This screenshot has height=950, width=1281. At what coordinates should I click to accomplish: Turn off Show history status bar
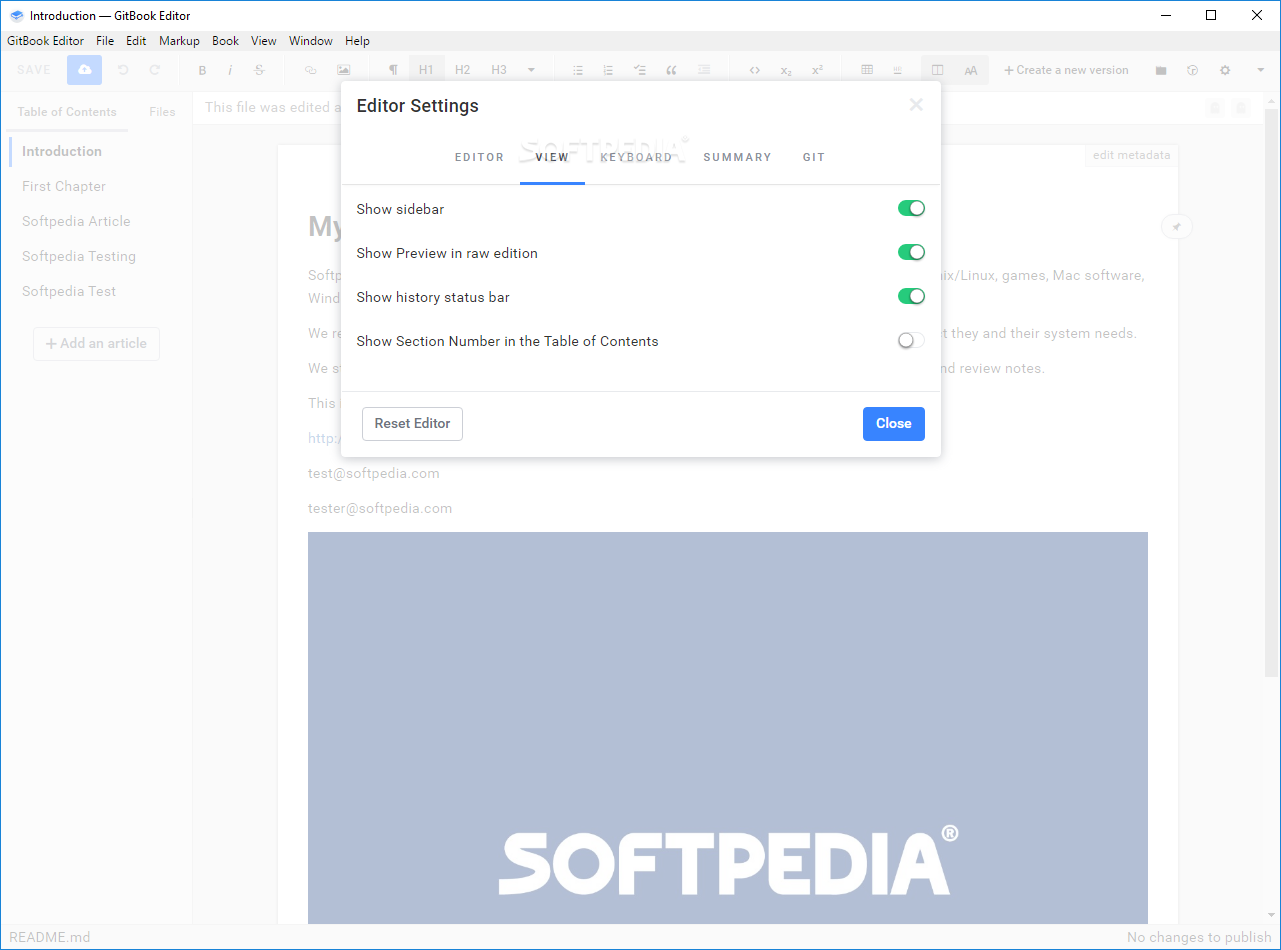[911, 296]
